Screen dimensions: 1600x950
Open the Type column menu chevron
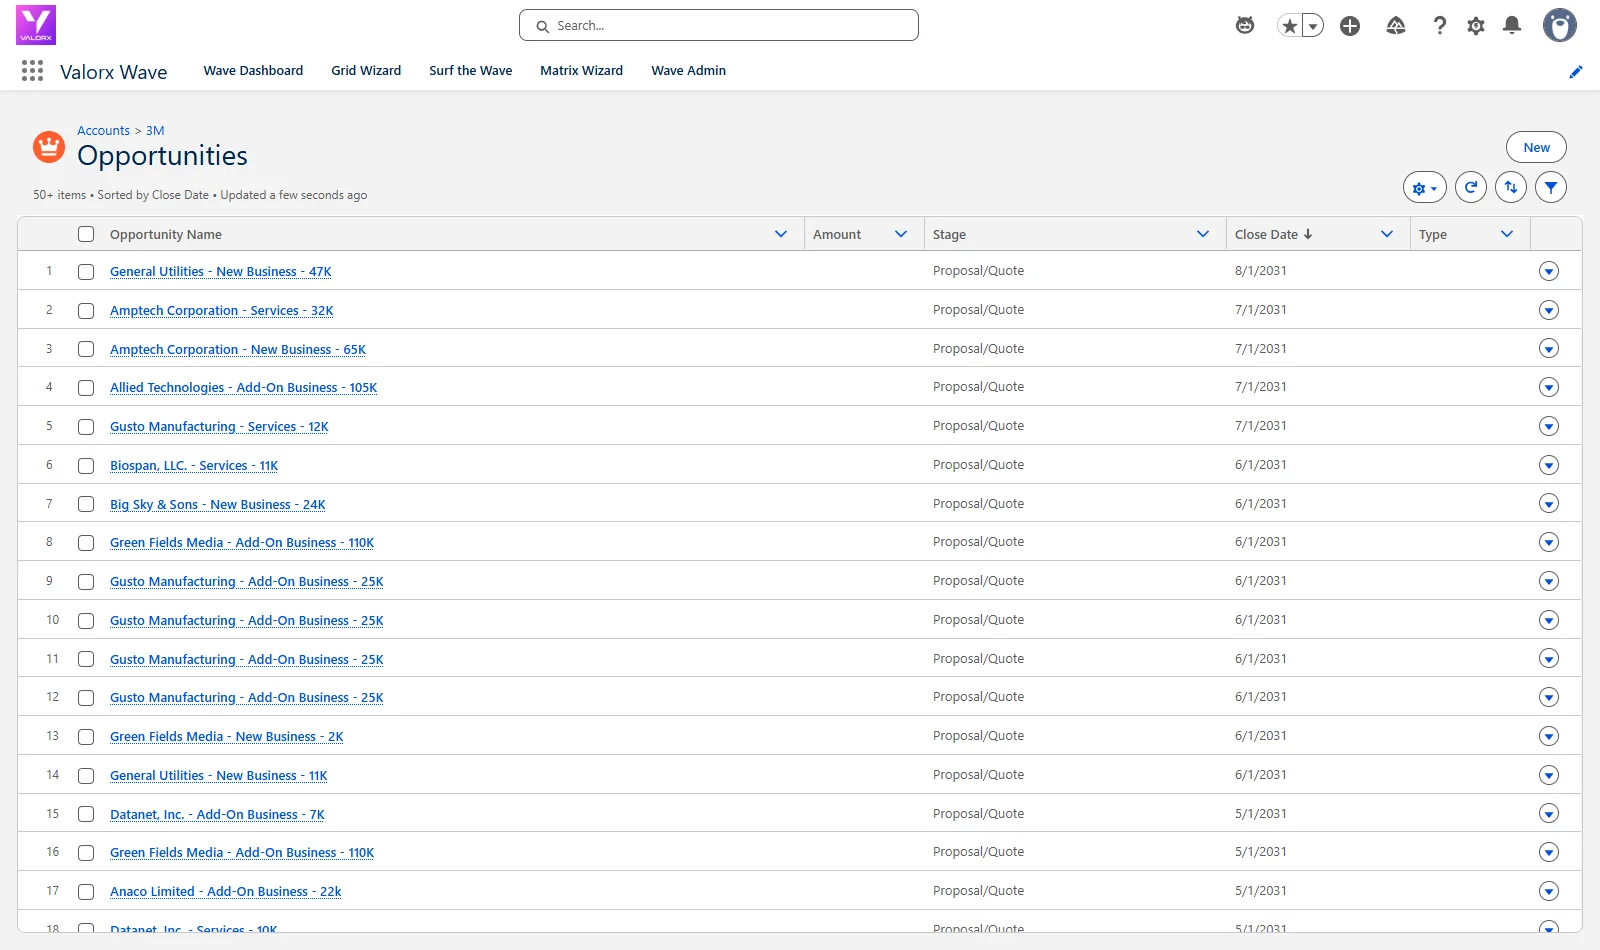pyautogui.click(x=1507, y=234)
